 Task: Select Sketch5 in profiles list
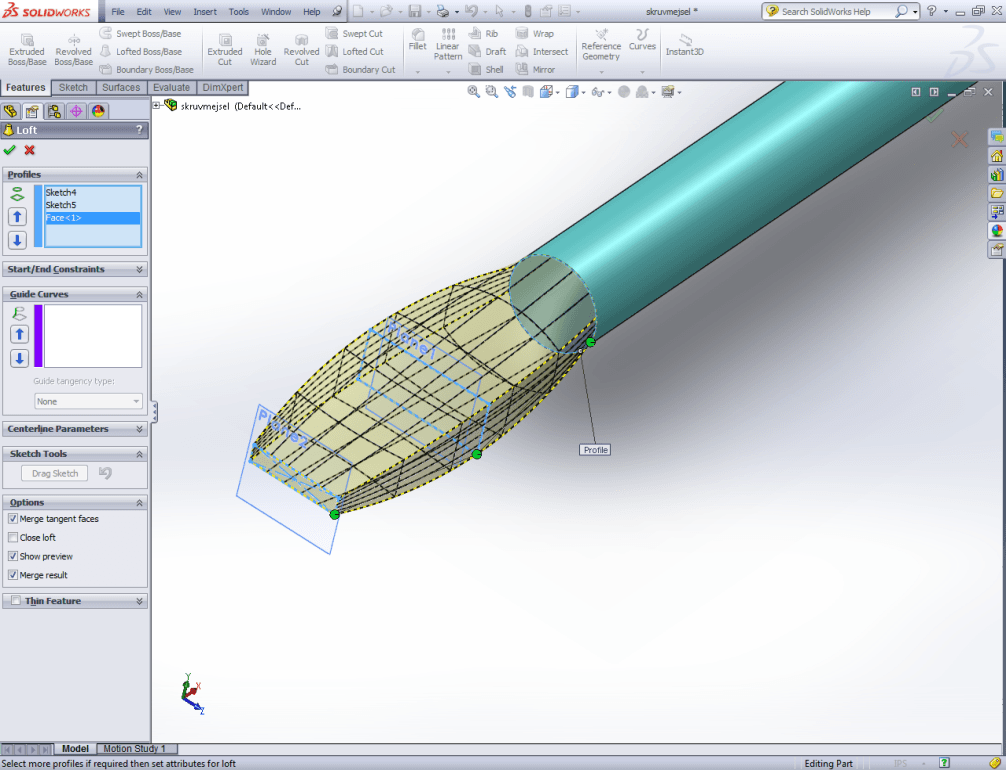[x=92, y=205]
